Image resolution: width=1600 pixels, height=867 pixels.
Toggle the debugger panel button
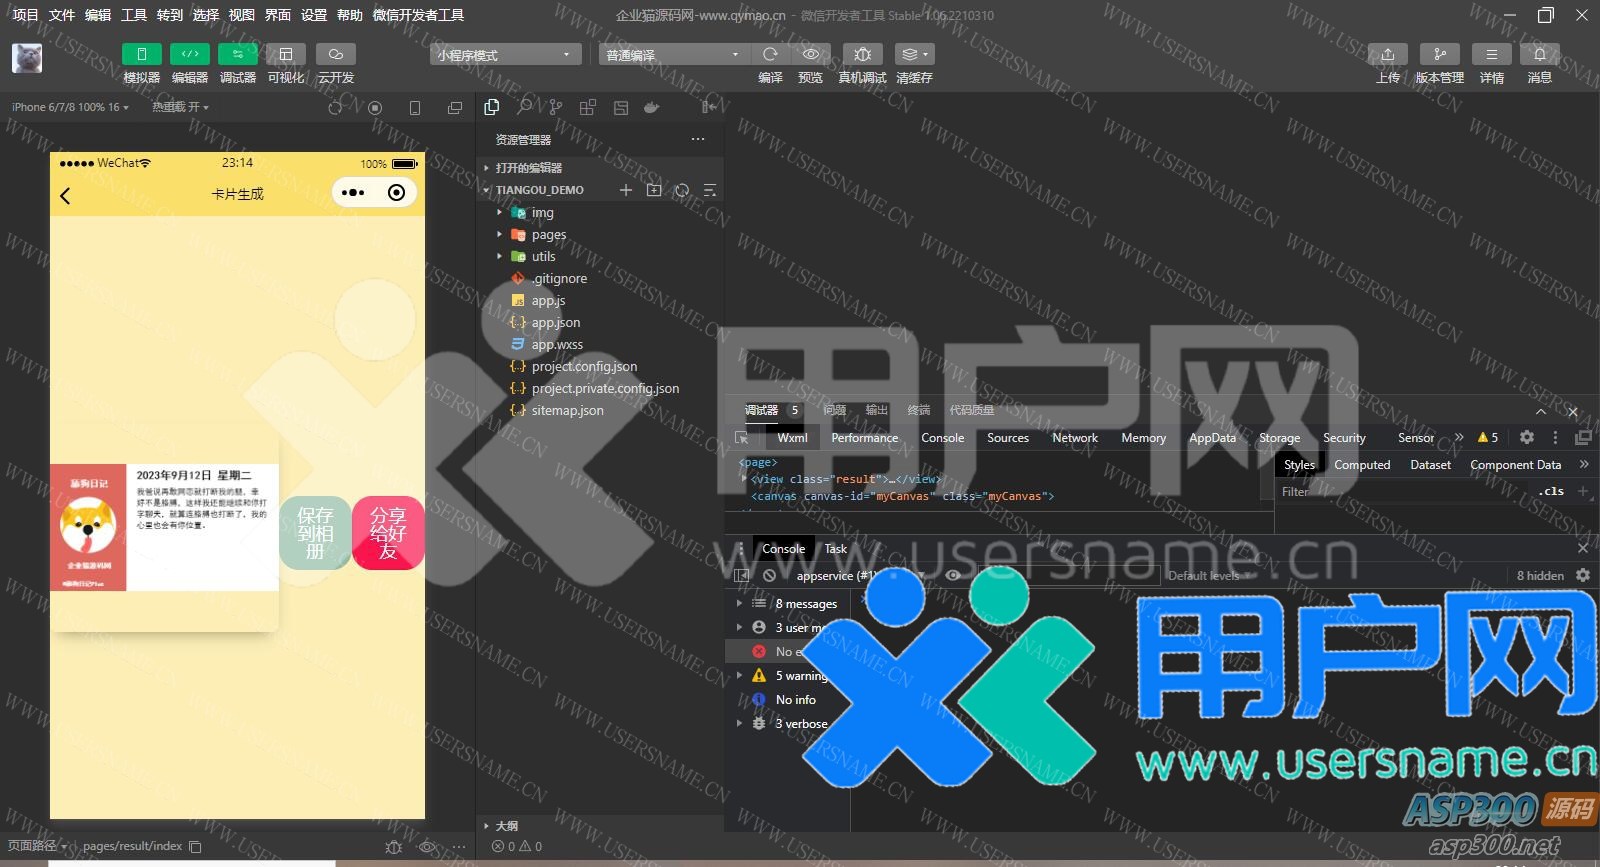[x=238, y=54]
